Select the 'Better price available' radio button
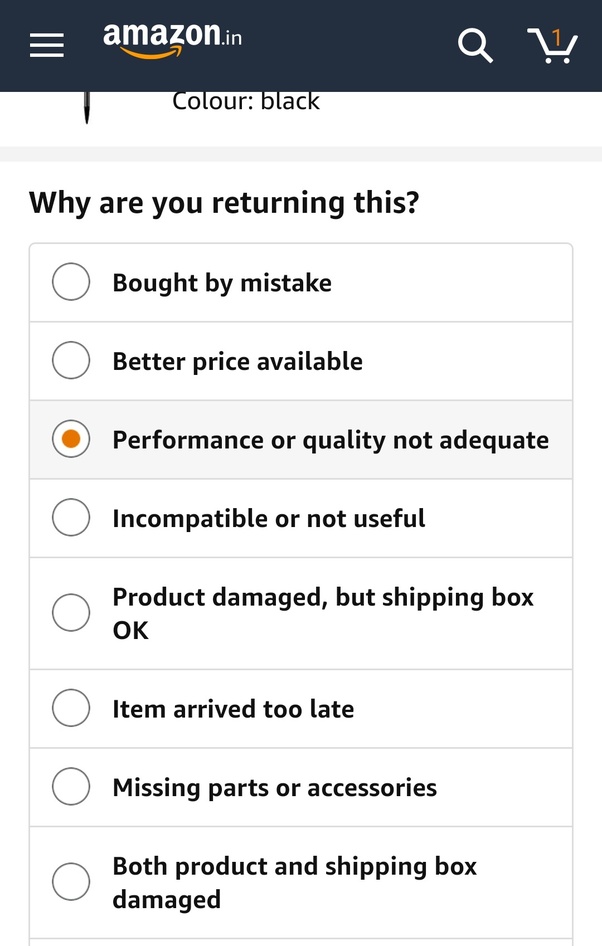This screenshot has width=602, height=946. [70, 360]
